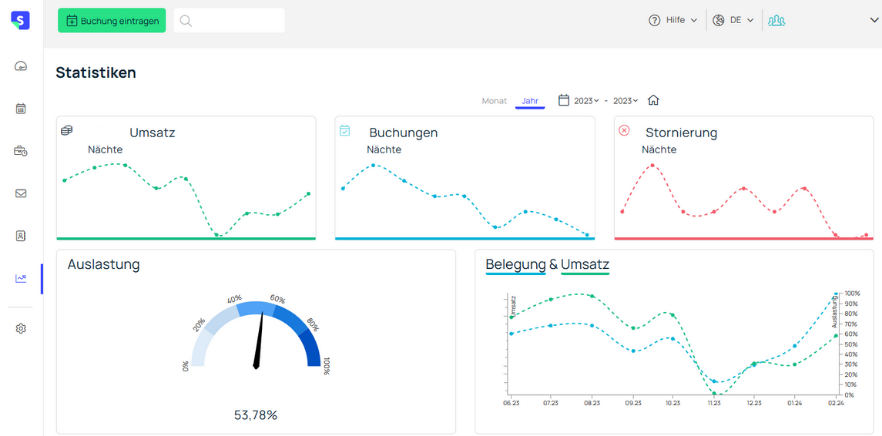882x436 pixels.
Task: Open the mail envelope sidebar icon
Action: pyautogui.click(x=21, y=194)
